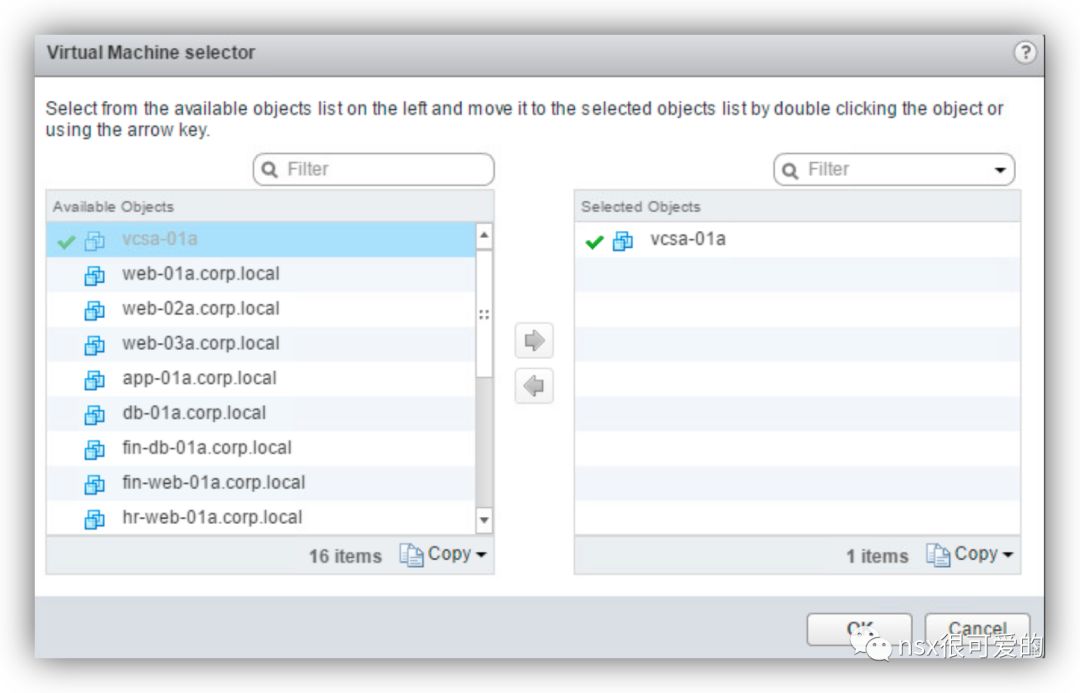Expand Copy dropdown arrow under Available Objects
Viewport: 1080px width, 693px height.
pyautogui.click(x=481, y=555)
